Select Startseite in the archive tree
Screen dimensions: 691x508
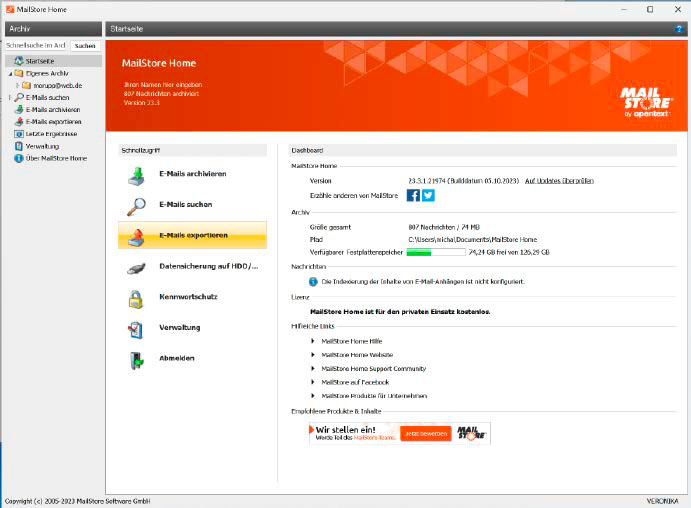40,61
